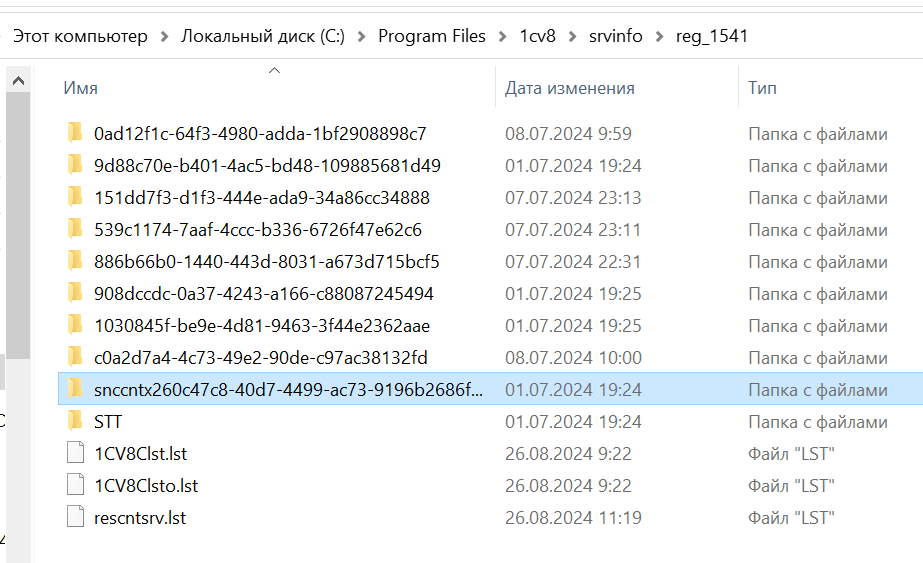Go to Program Files in breadcrumb path

point(431,37)
